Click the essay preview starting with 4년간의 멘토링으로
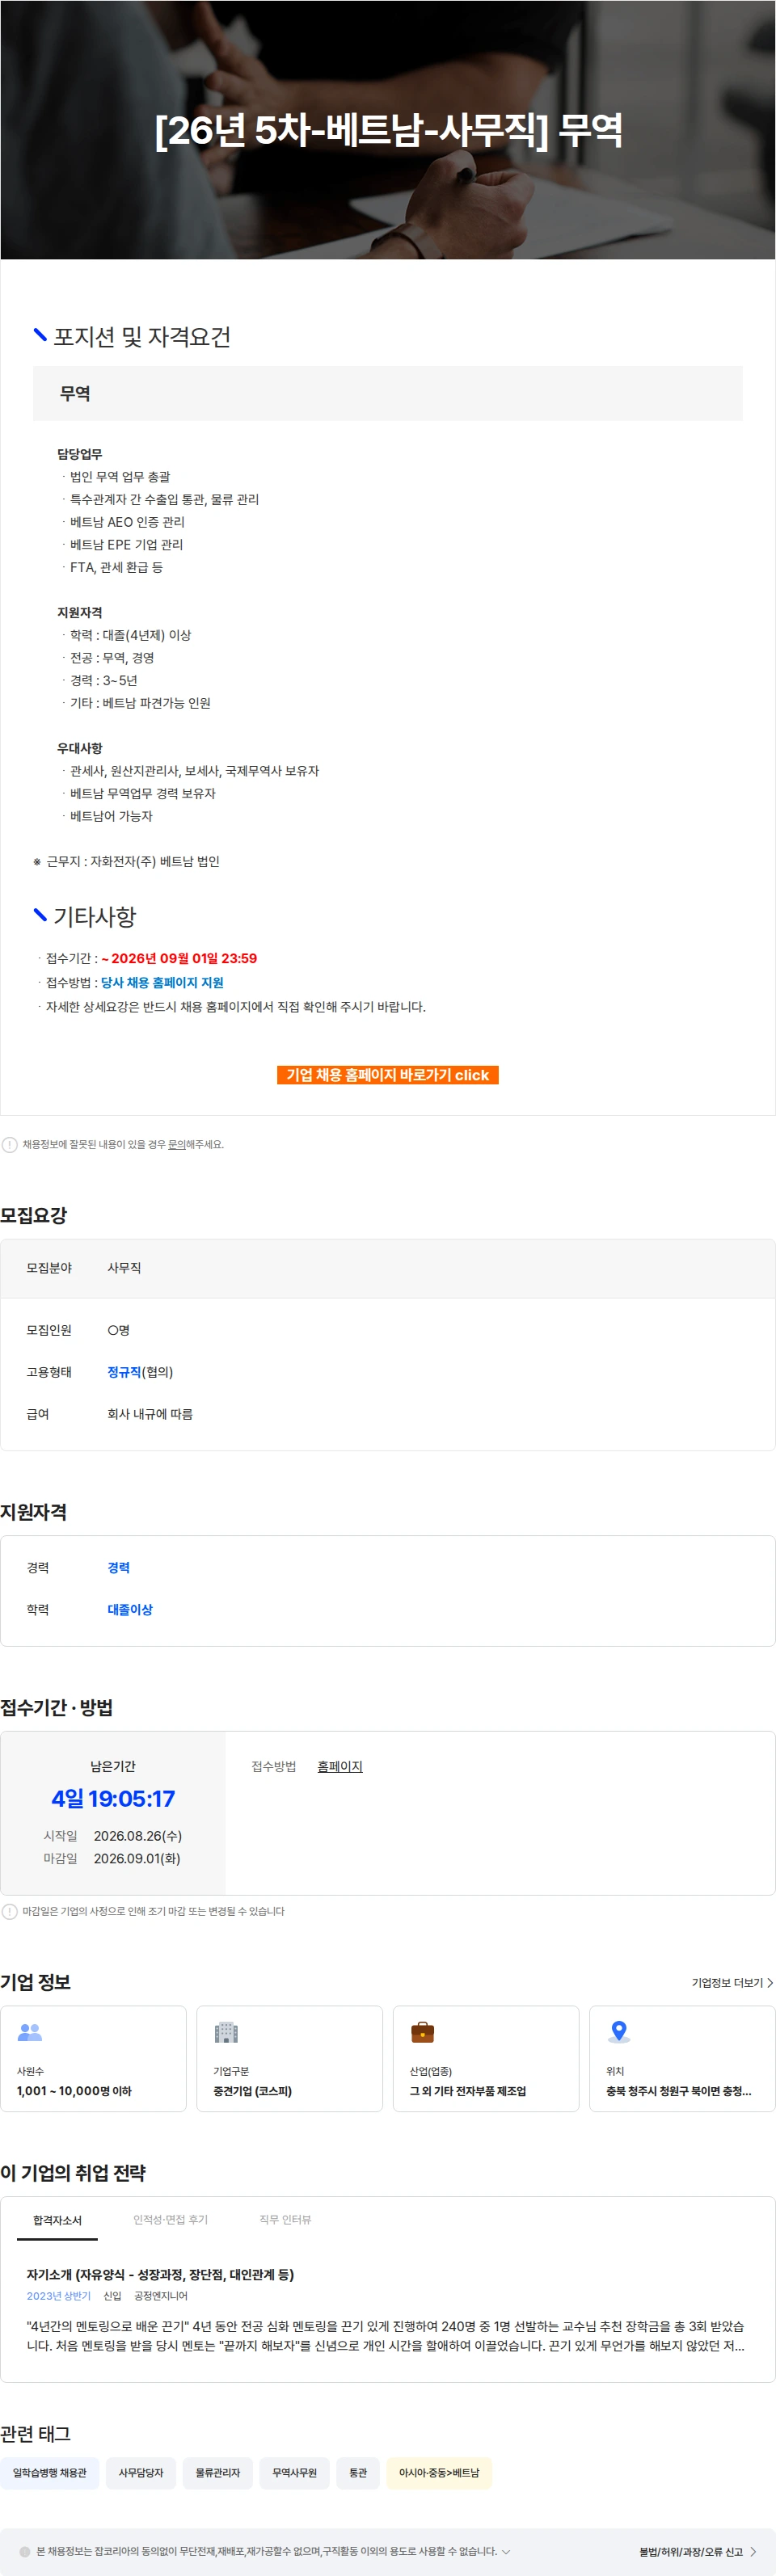This screenshot has width=776, height=2576. (386, 2335)
